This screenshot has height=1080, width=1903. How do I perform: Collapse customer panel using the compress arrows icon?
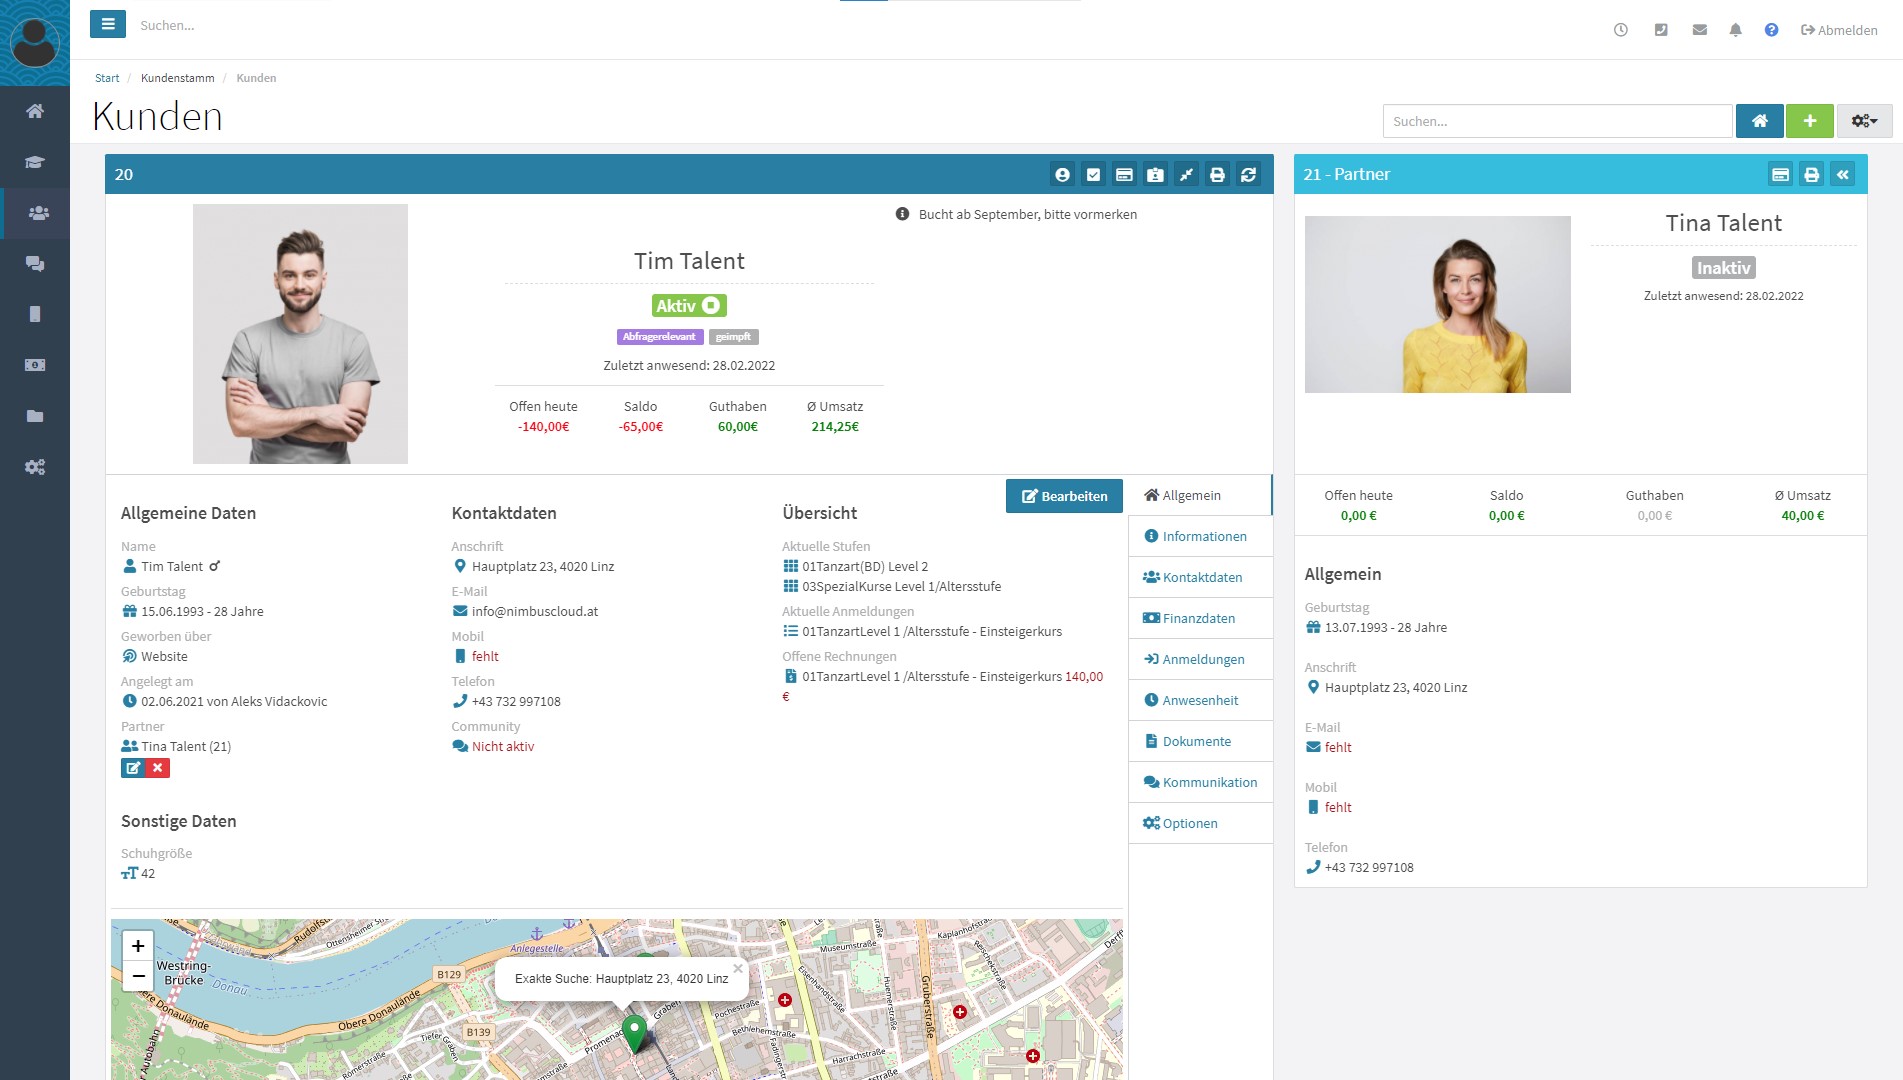point(1186,175)
